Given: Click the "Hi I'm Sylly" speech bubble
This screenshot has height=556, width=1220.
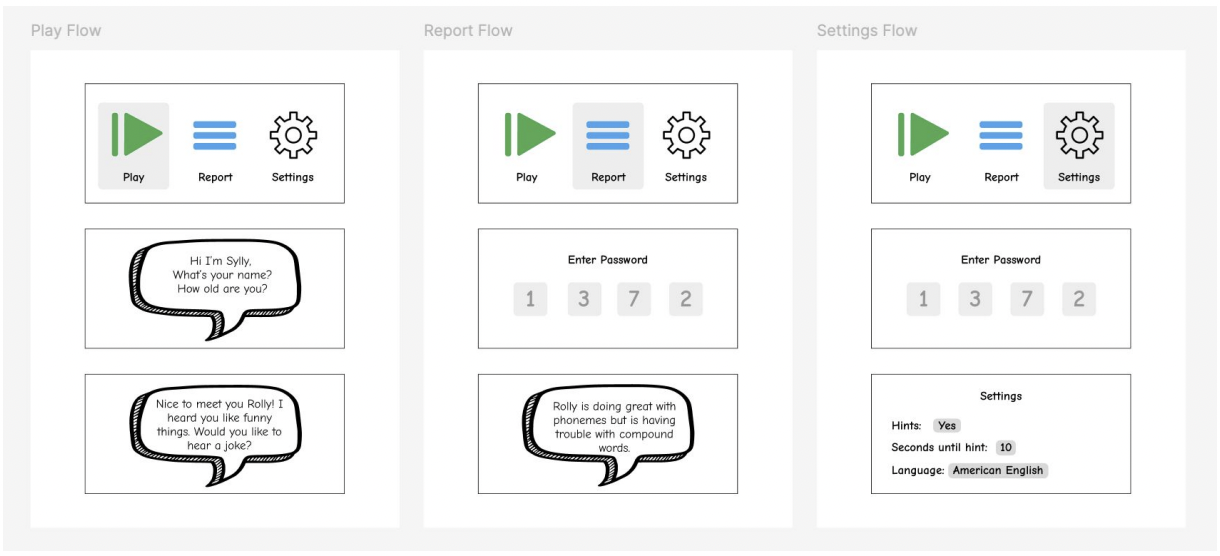Looking at the screenshot, I should pyautogui.click(x=215, y=288).
